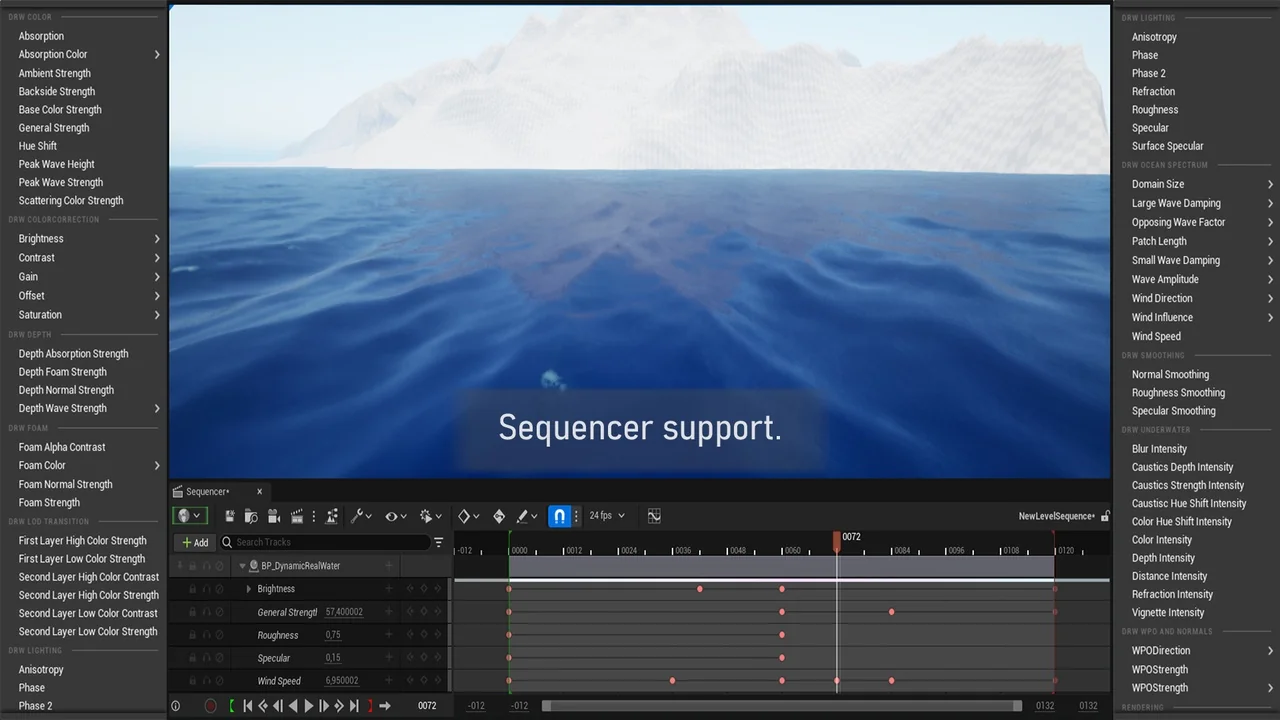Click the NewLevelSequence breadcrumb label
Screen dimensions: 1280x720
tap(1056, 516)
